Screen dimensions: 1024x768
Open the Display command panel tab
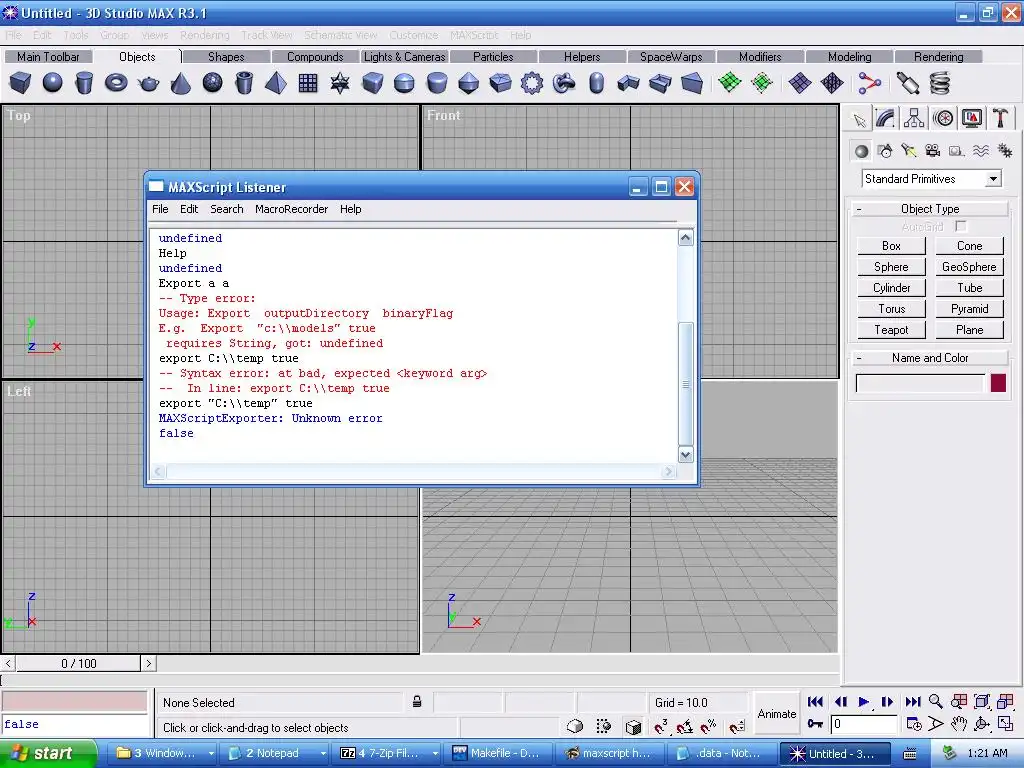(972, 119)
